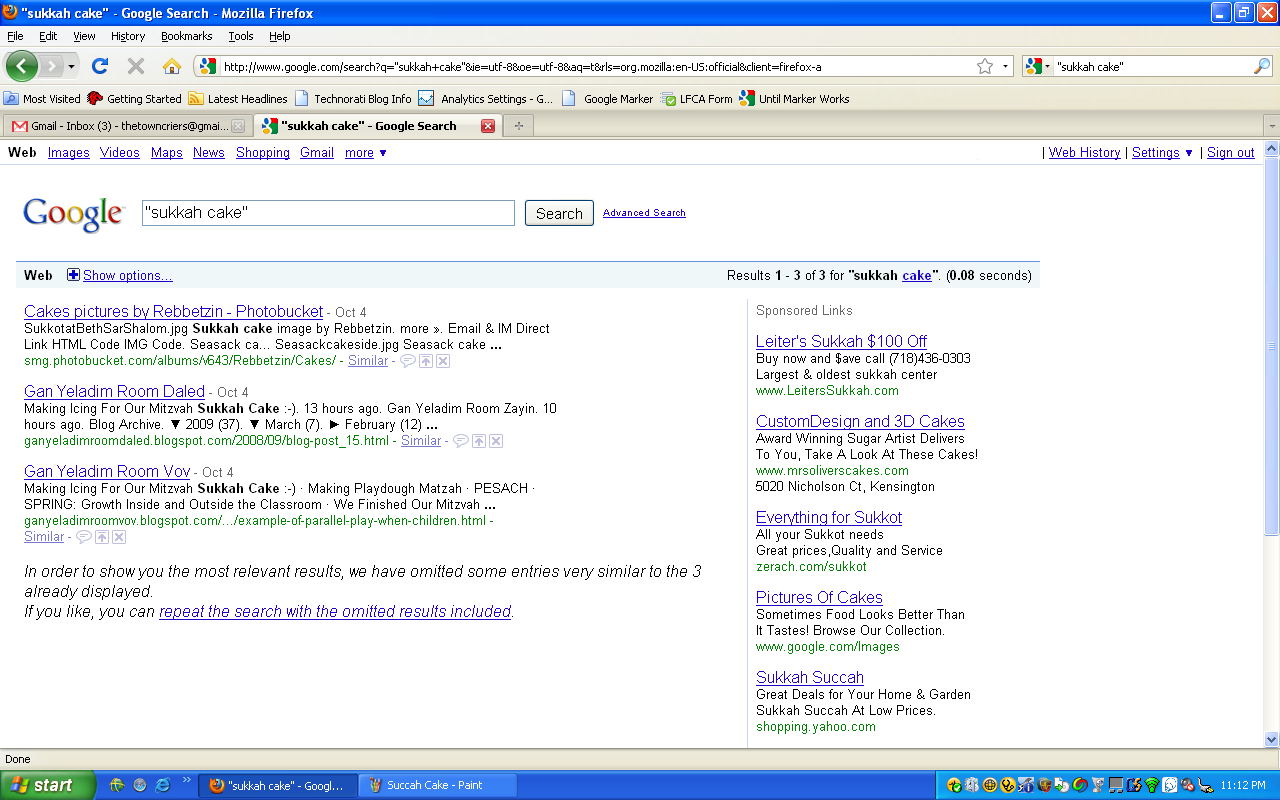The image size is (1280, 800).
Task: Comment on the Cakes pictures by Rebbetzin result
Action: [408, 361]
